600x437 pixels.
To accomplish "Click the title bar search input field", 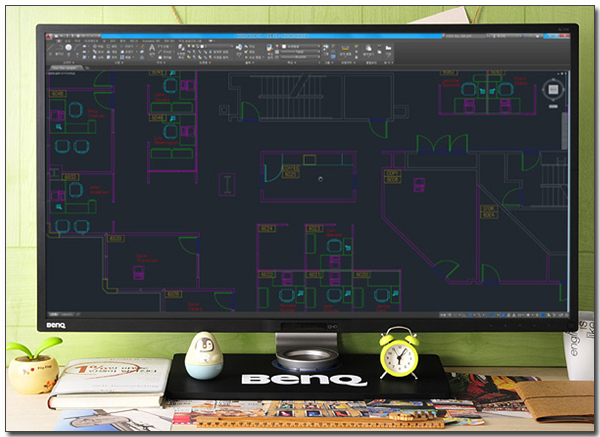I will click(x=465, y=36).
